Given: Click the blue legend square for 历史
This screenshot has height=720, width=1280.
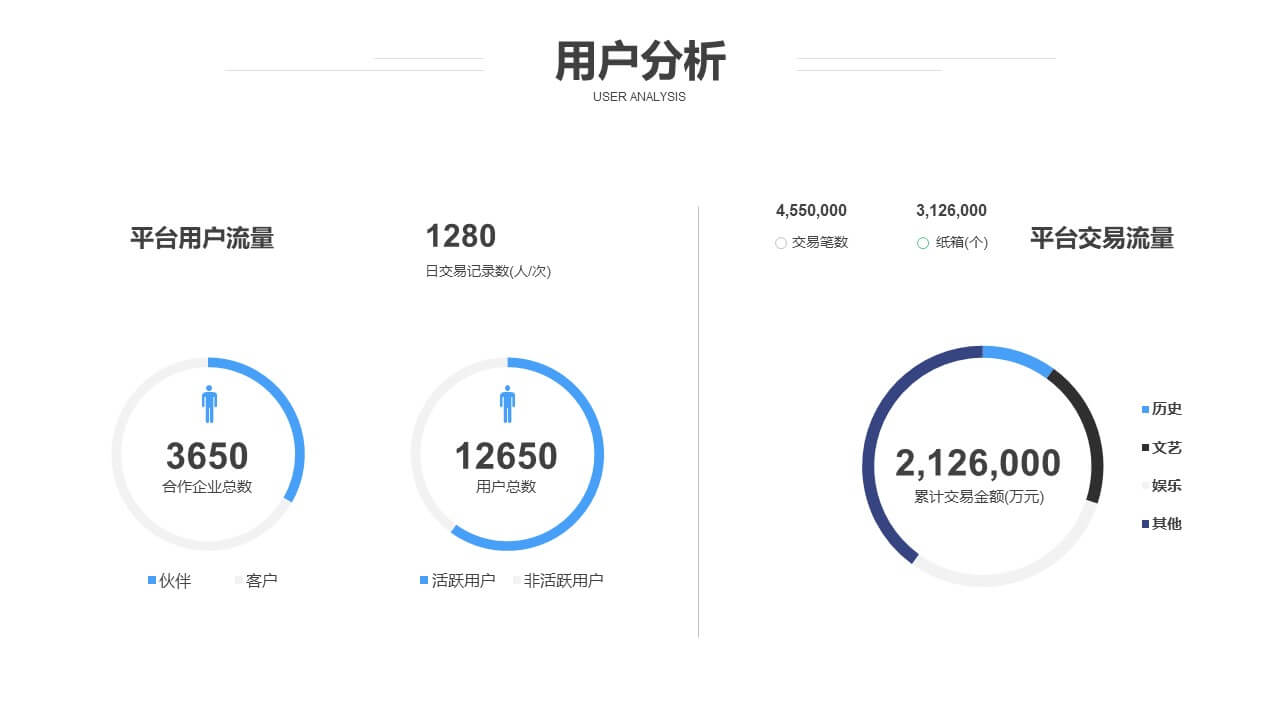Looking at the screenshot, I should 1145,409.
